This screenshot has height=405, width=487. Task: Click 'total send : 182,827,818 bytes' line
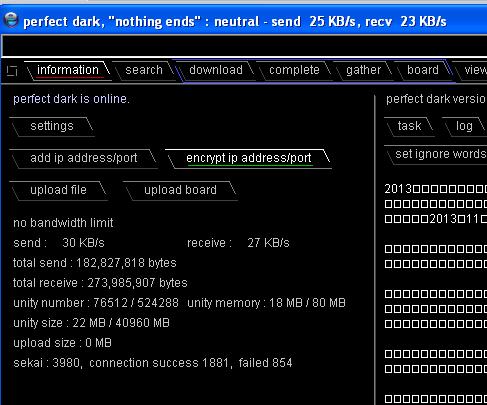click(95, 263)
